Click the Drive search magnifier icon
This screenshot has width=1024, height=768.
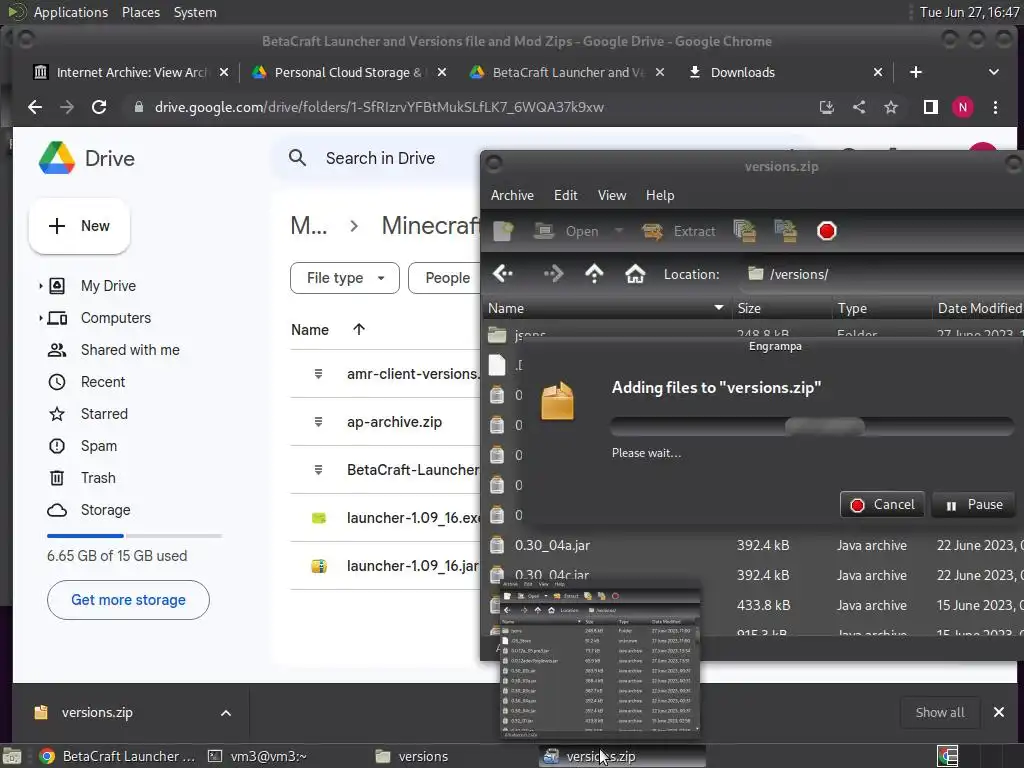(x=297, y=158)
